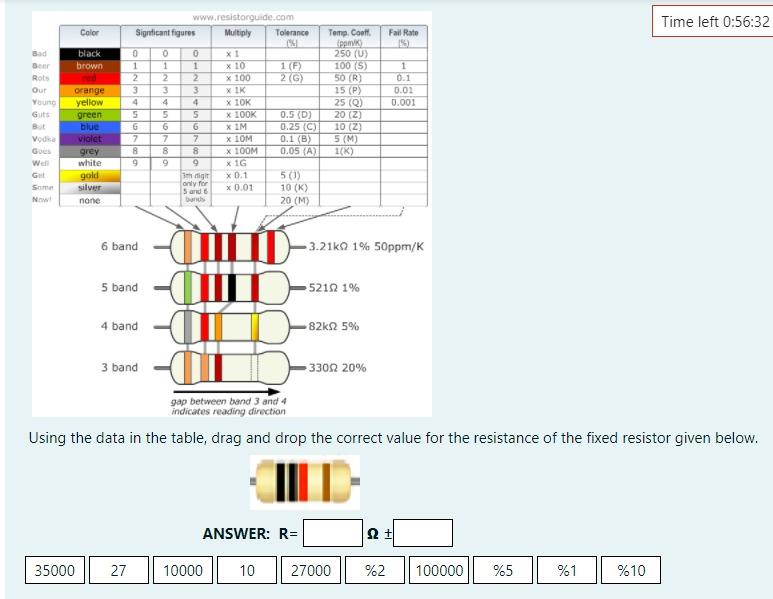773x599 pixels.
Task: Click the resistance value drop box after R=
Action: pos(333,533)
